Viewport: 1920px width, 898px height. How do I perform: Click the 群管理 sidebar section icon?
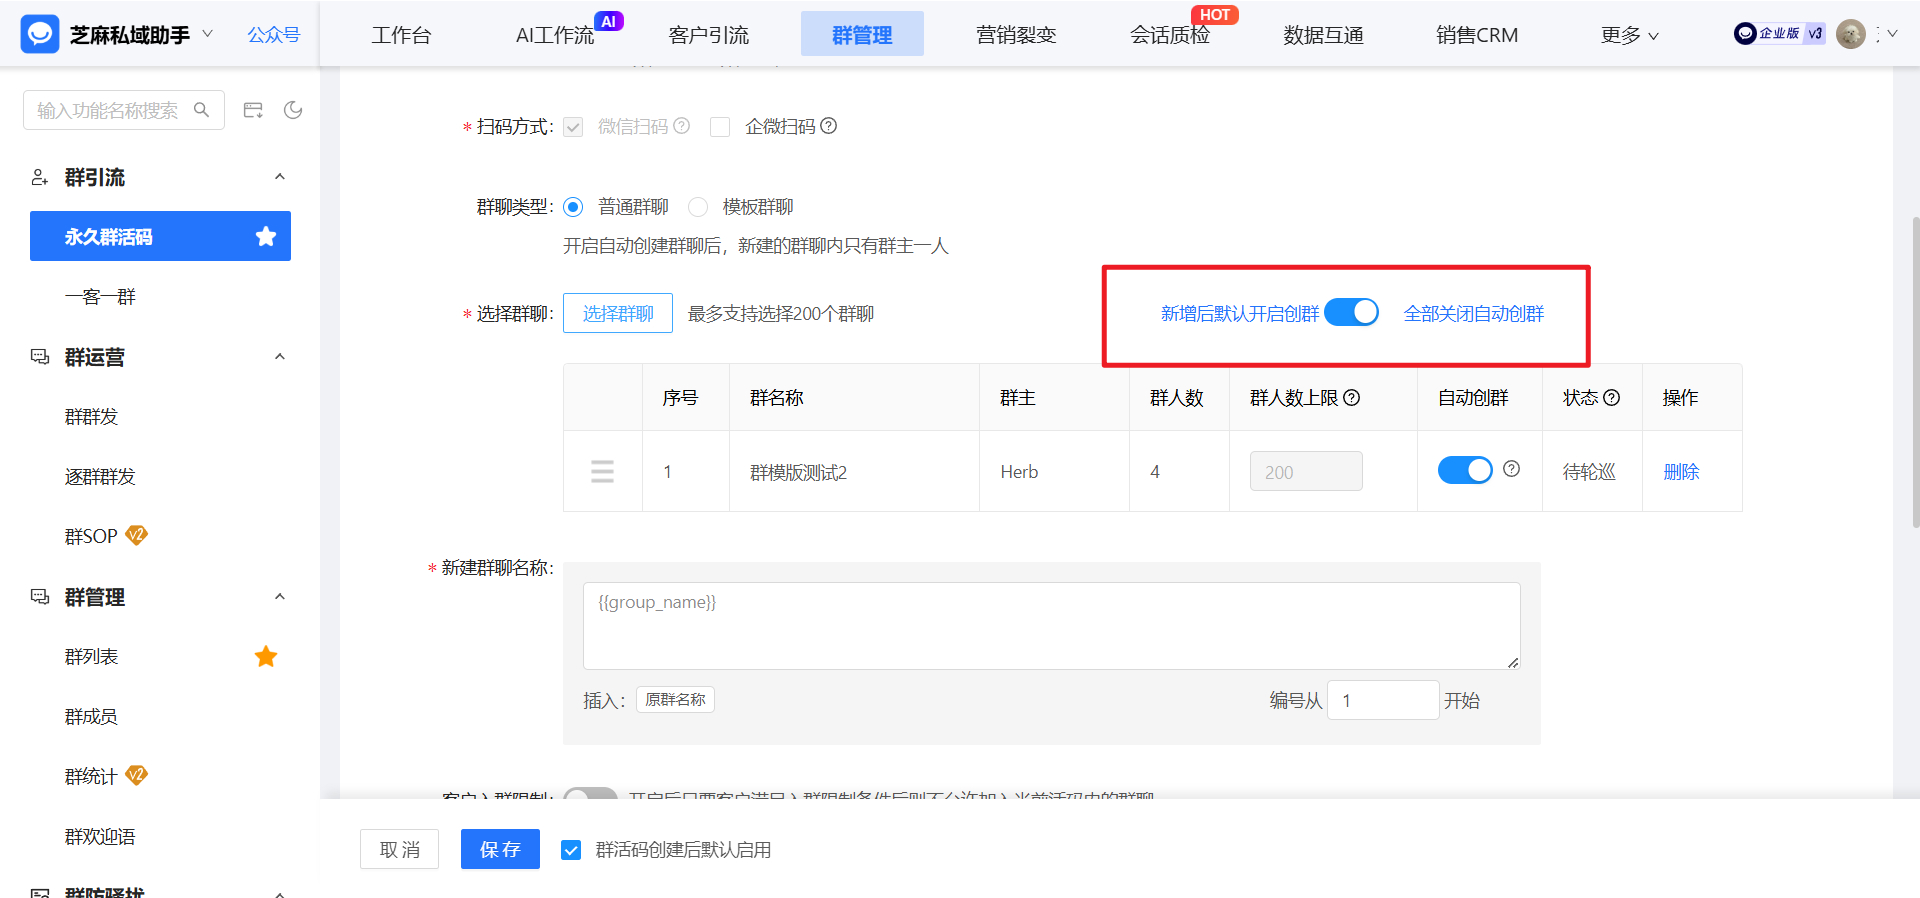point(40,597)
